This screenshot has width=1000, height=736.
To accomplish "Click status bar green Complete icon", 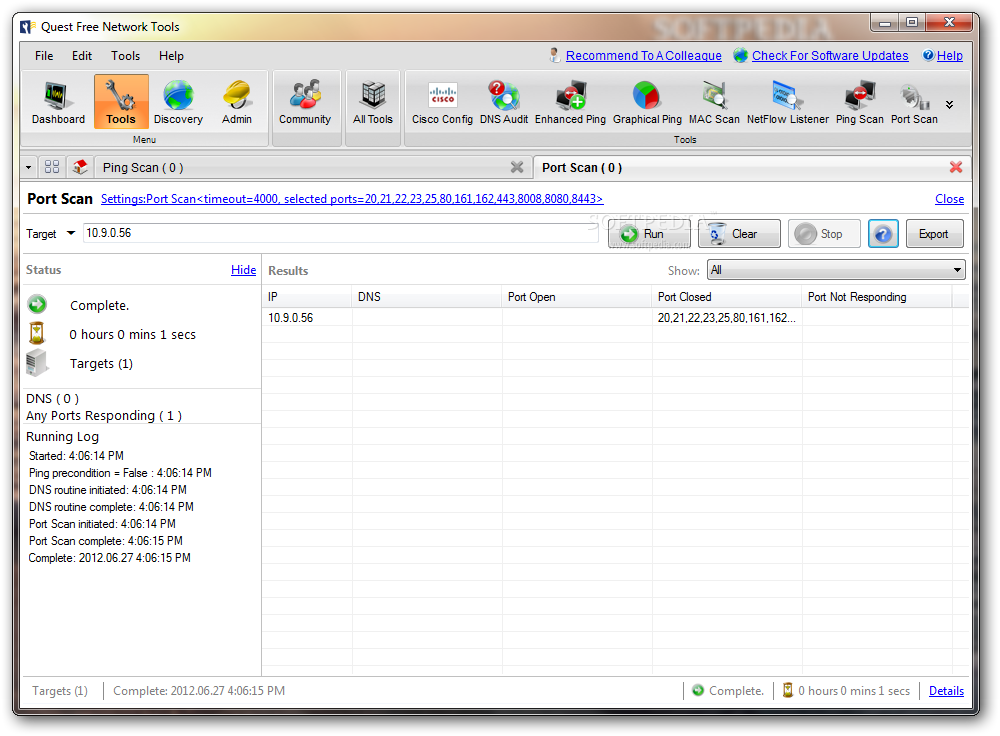I will [x=698, y=690].
